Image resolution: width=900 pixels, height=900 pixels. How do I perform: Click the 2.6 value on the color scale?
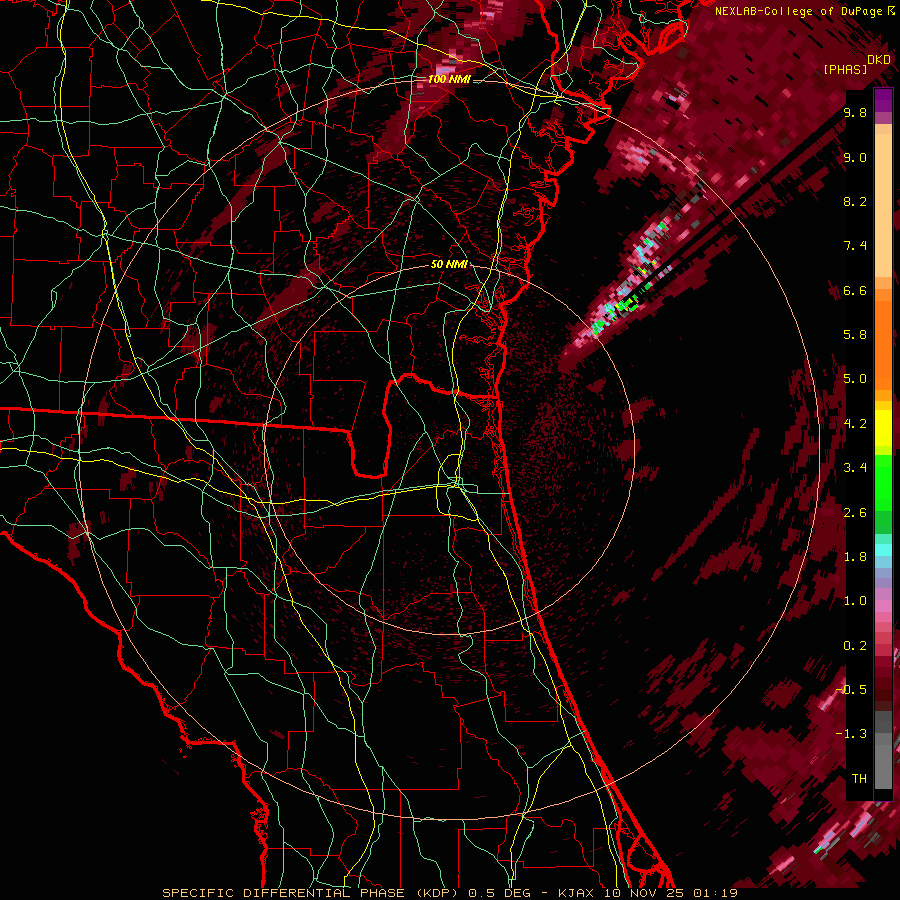[855, 513]
